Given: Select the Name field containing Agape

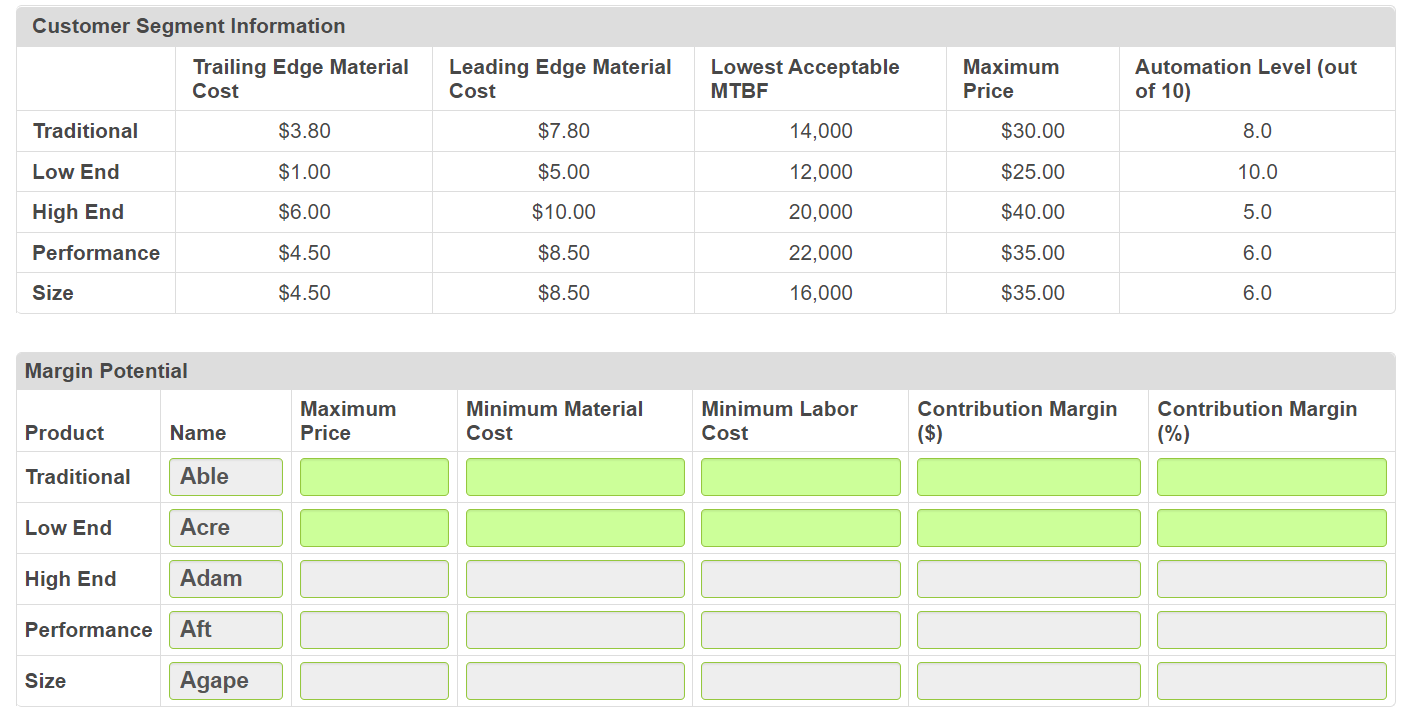Looking at the screenshot, I should click(225, 680).
